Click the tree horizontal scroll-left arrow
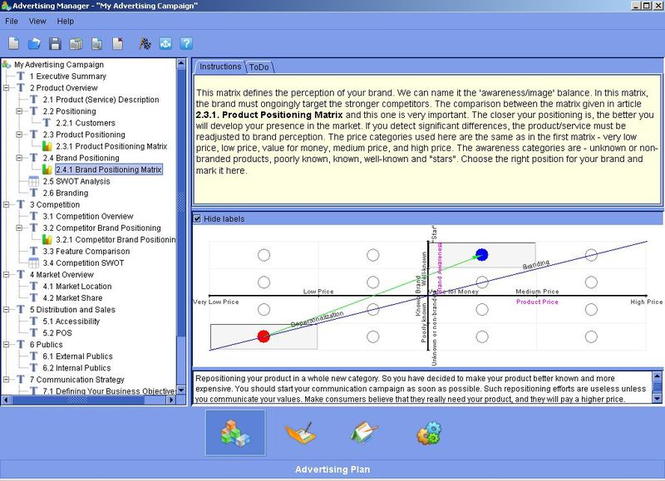665x481 pixels. pos(6,400)
